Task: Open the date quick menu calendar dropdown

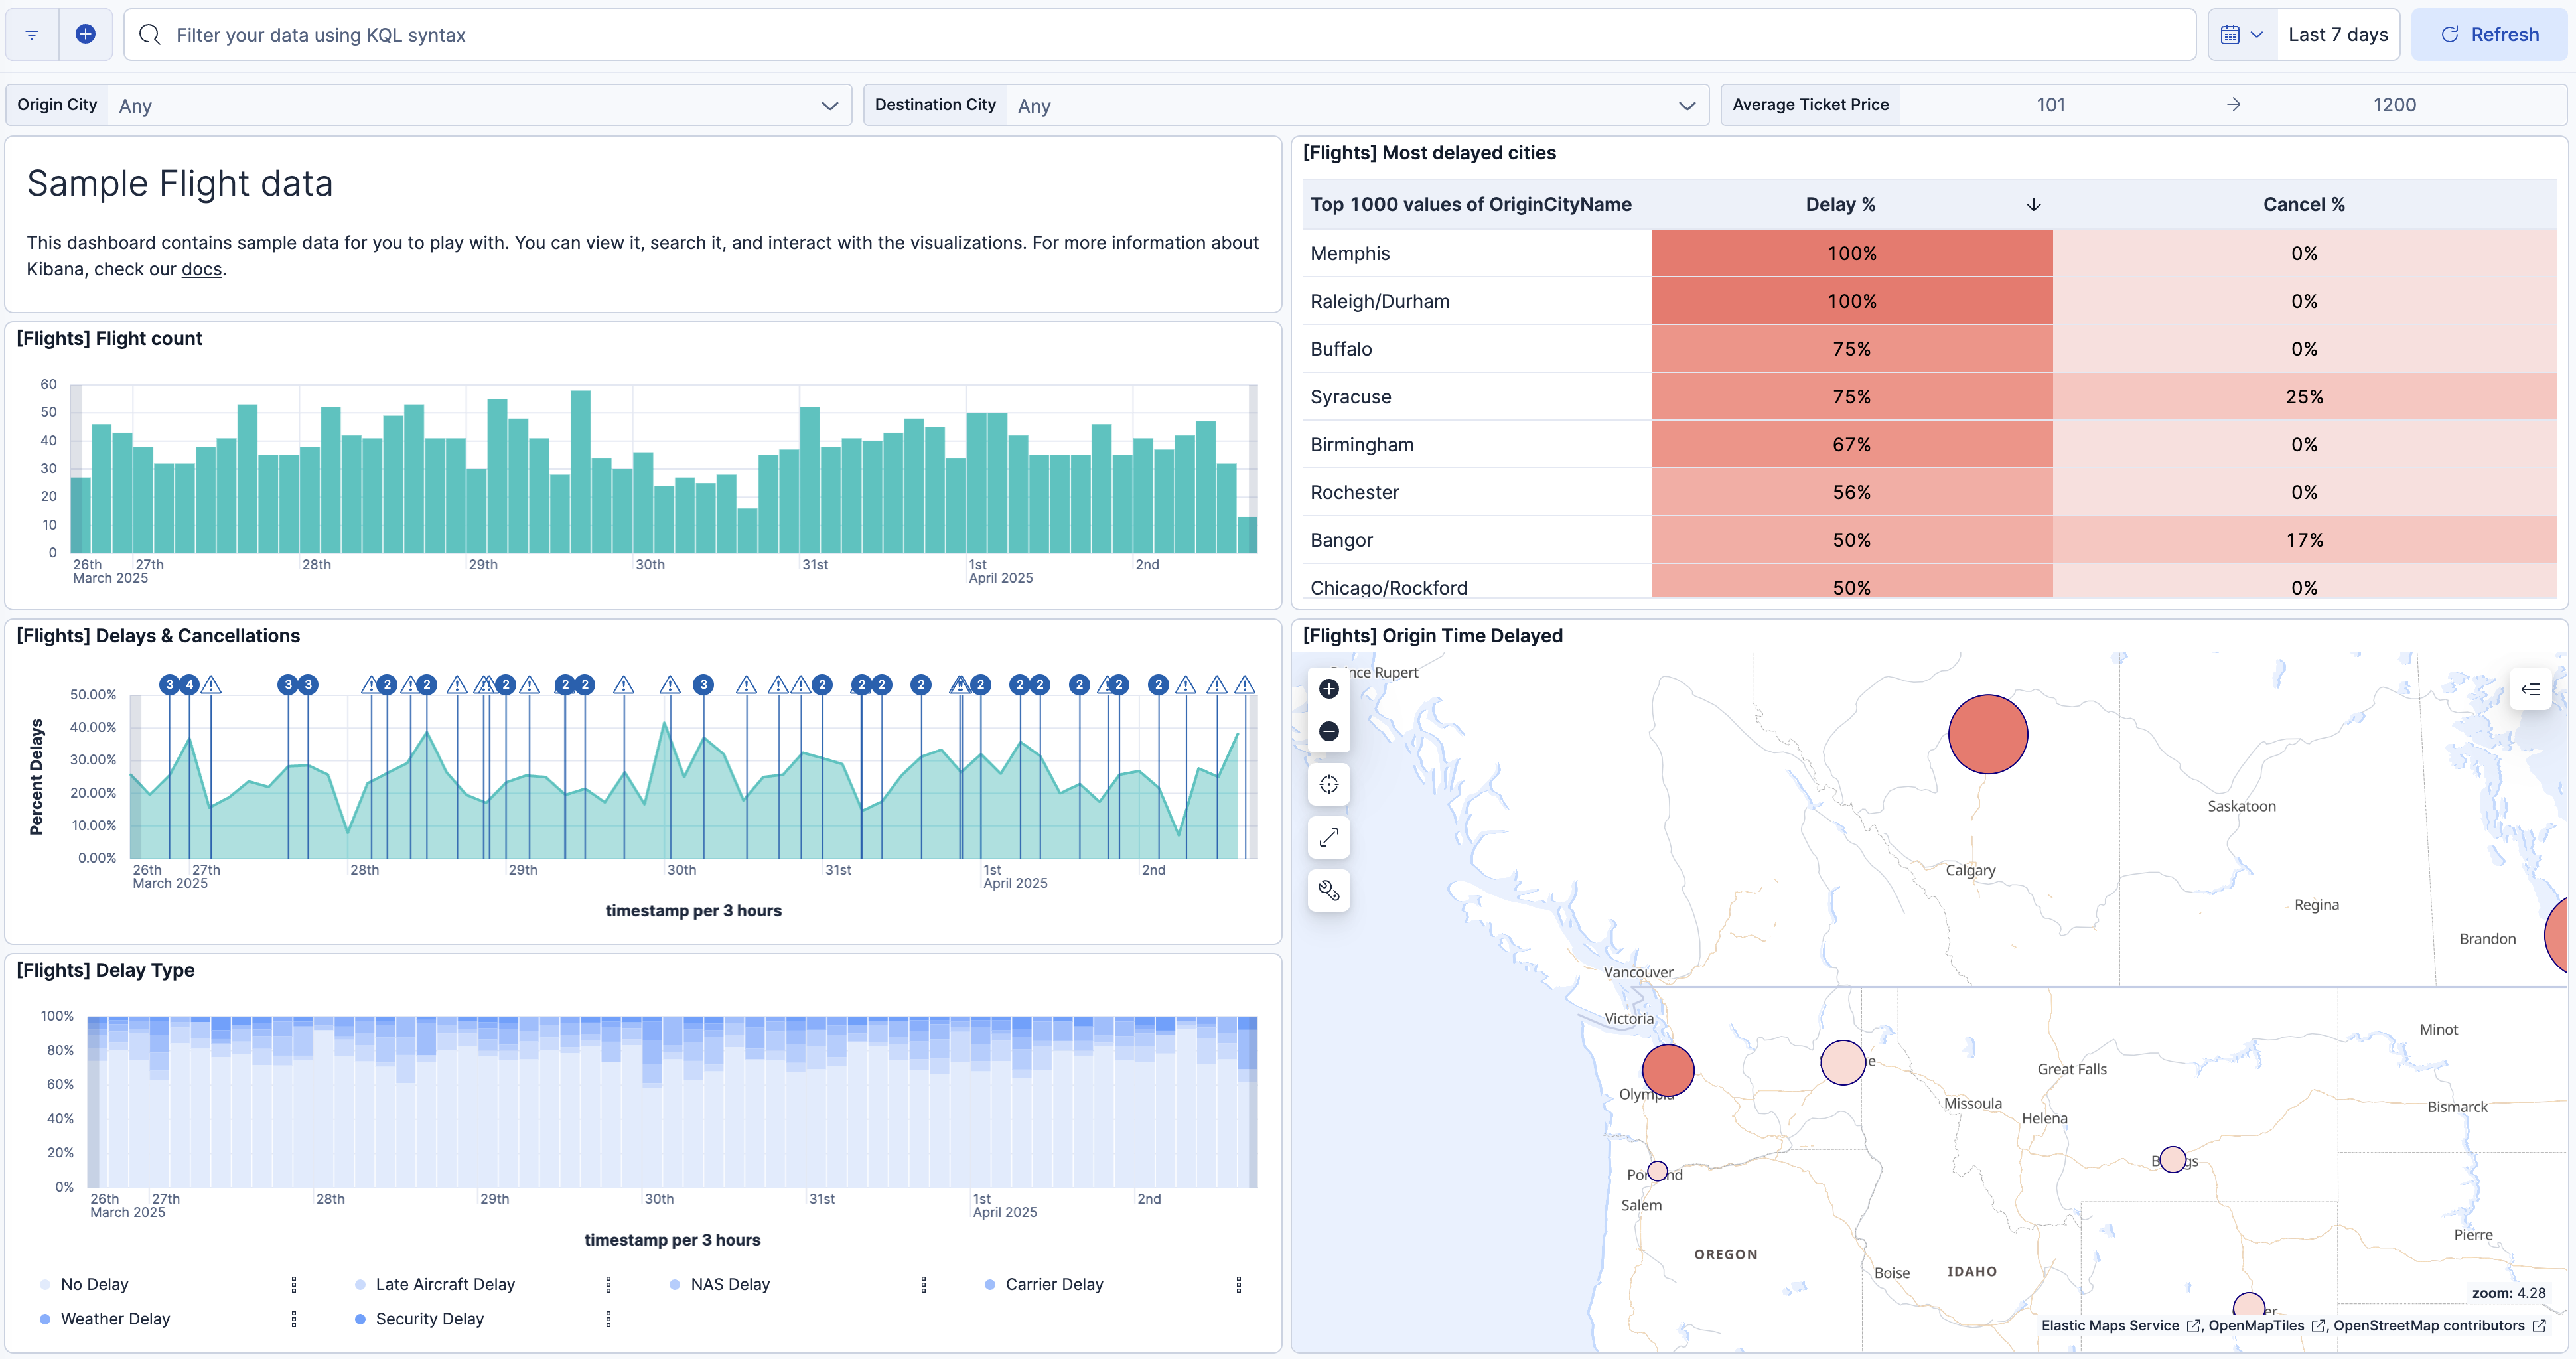Action: pyautogui.click(x=2241, y=35)
